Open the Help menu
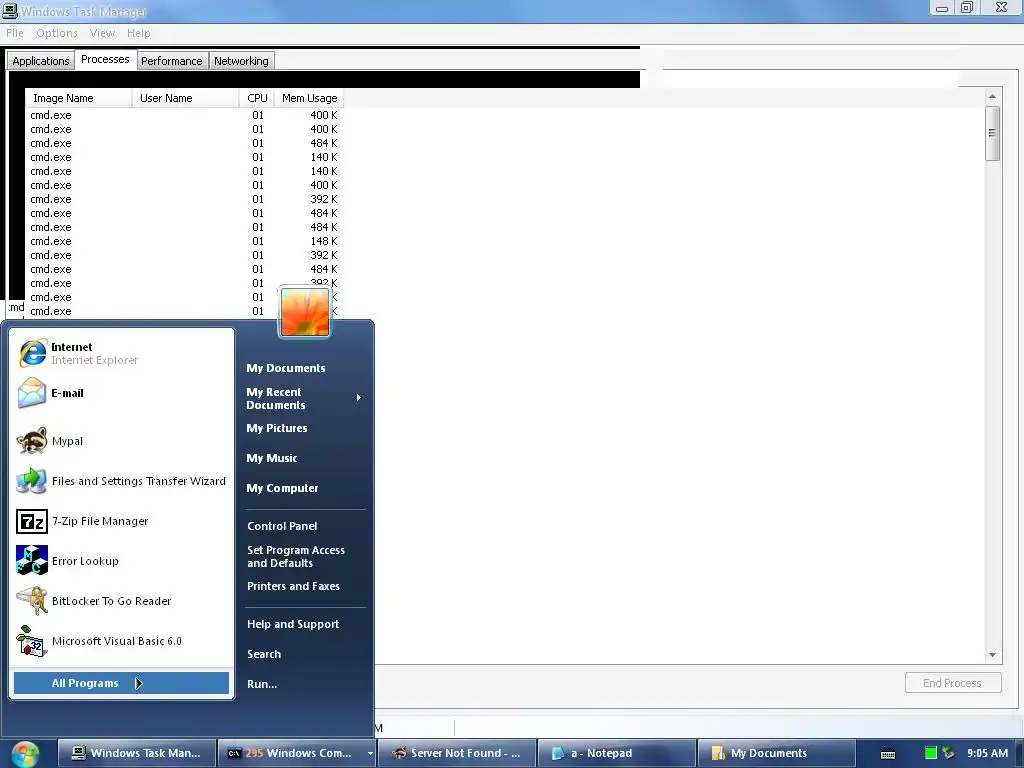 [138, 33]
